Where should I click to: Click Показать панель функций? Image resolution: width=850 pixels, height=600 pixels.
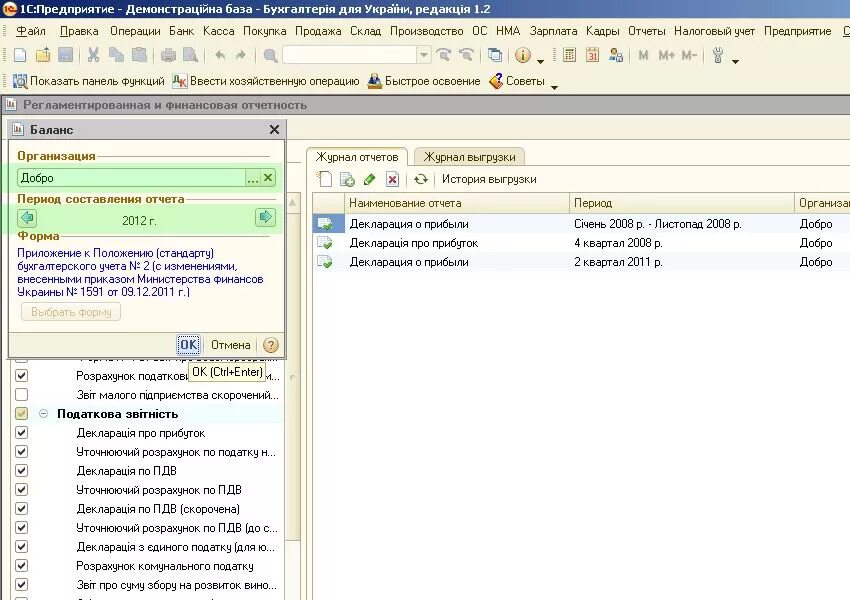coord(88,81)
